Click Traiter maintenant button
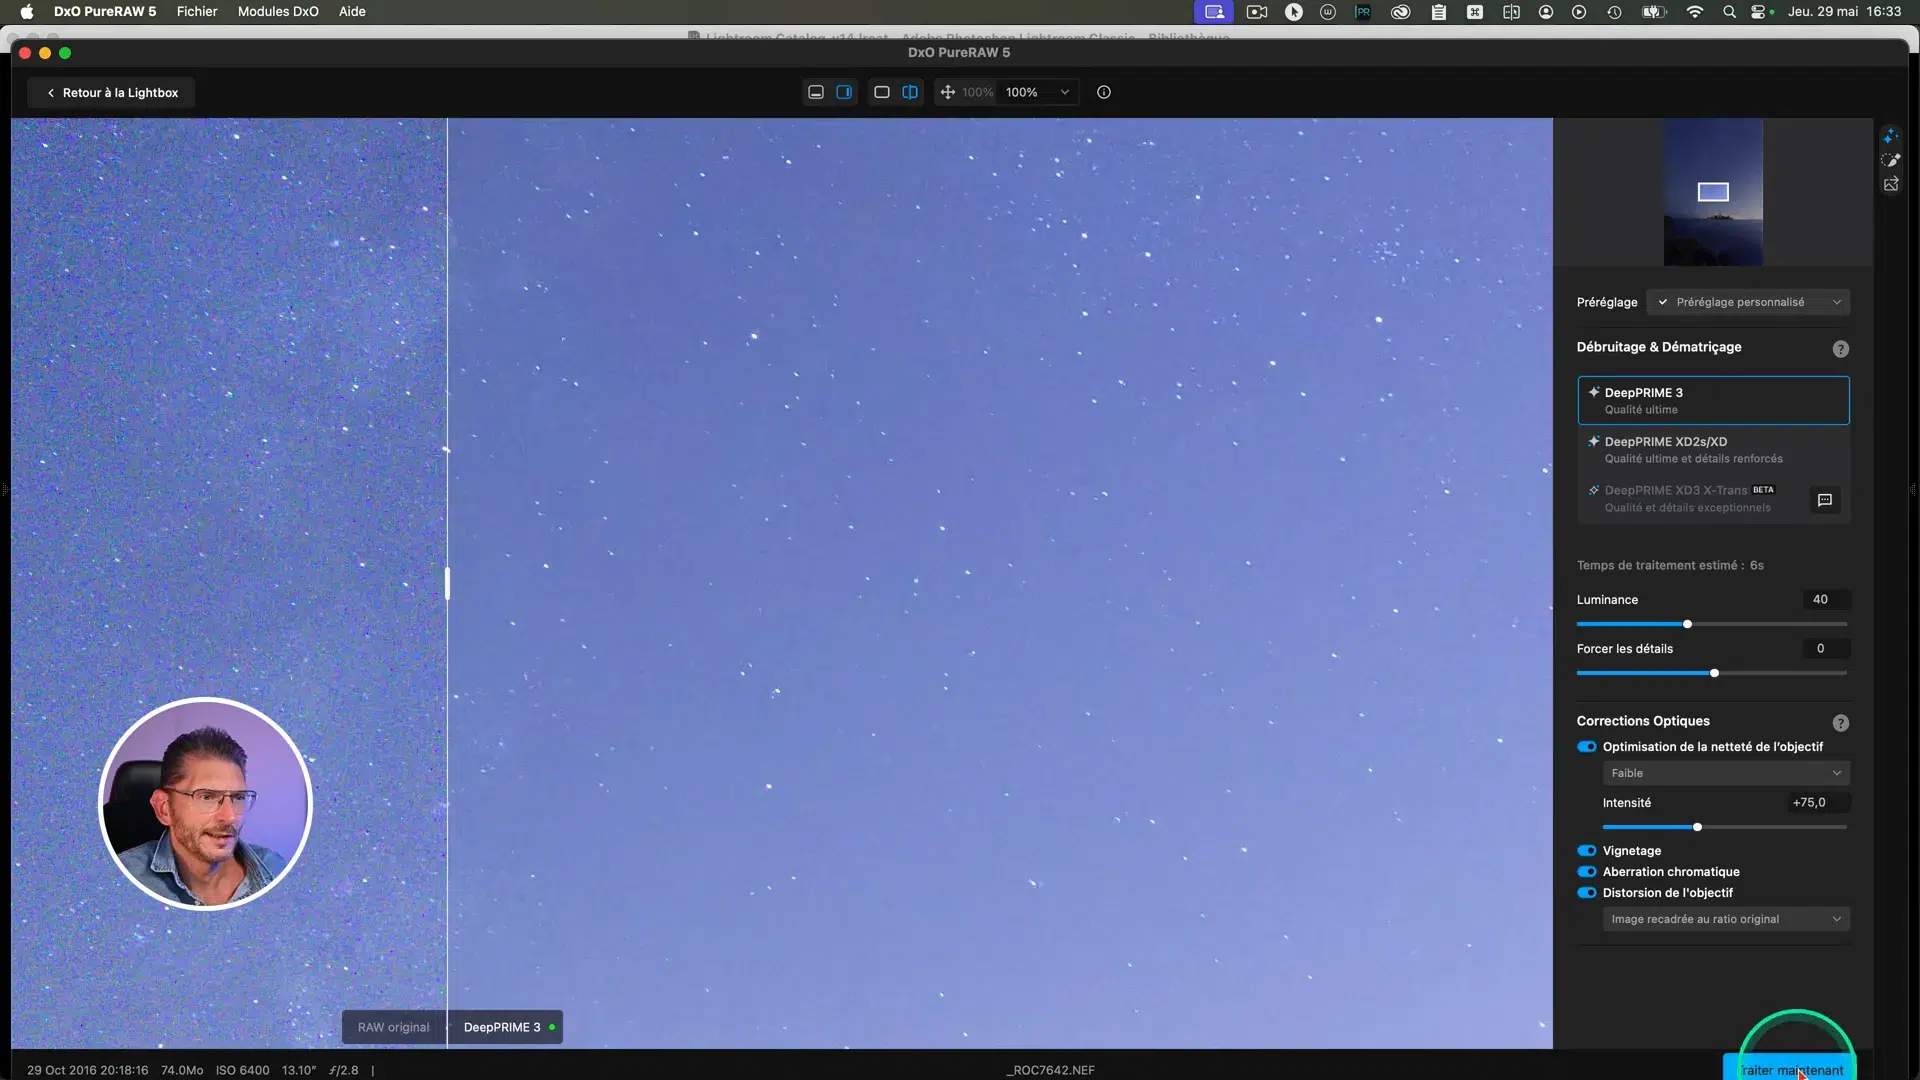This screenshot has width=1920, height=1080. 1789,1069
